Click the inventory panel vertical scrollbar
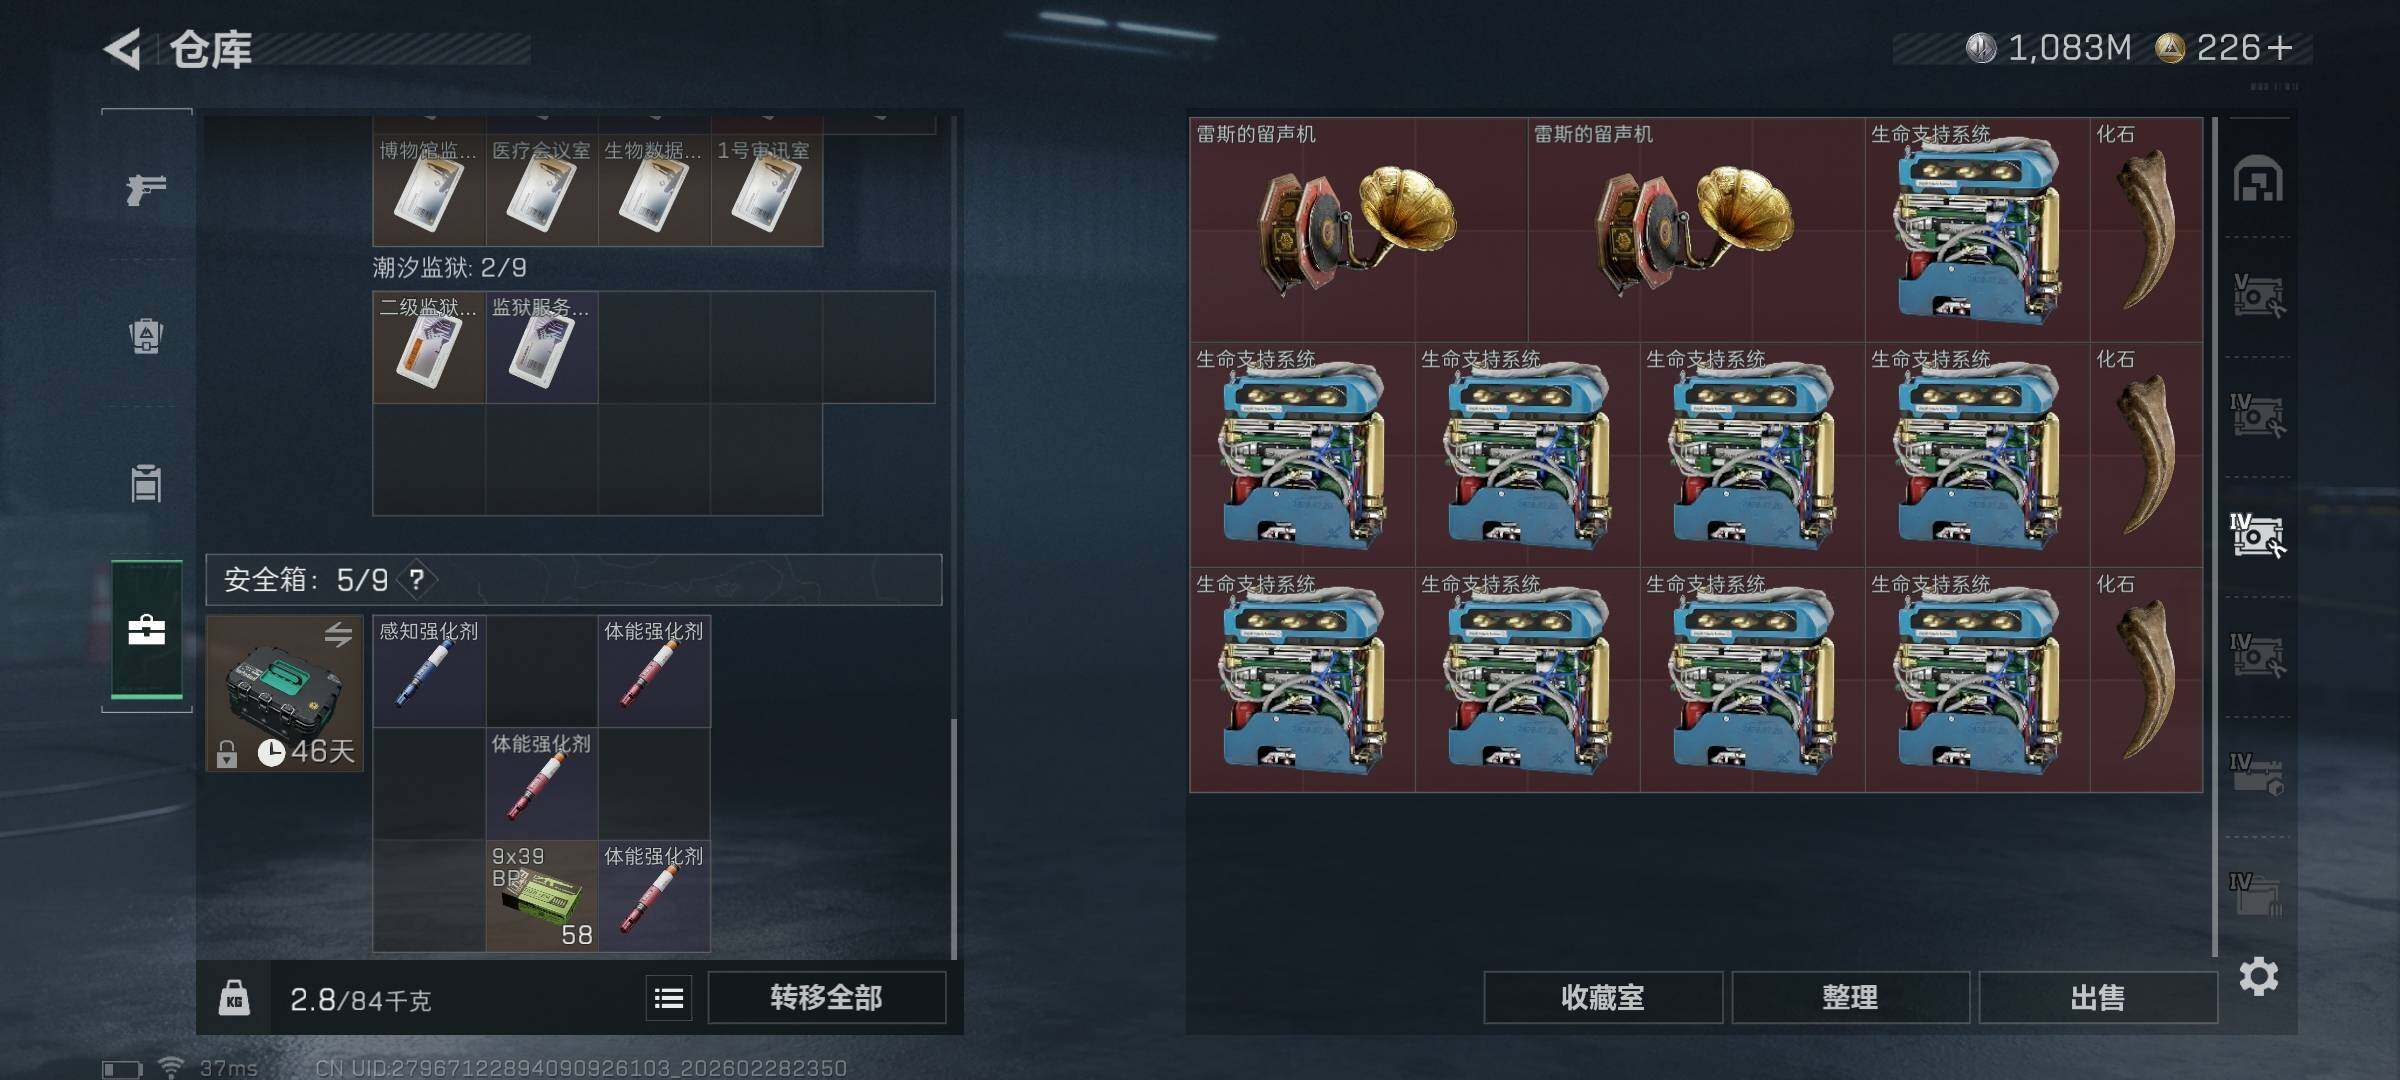The image size is (2400, 1080). [x=954, y=838]
